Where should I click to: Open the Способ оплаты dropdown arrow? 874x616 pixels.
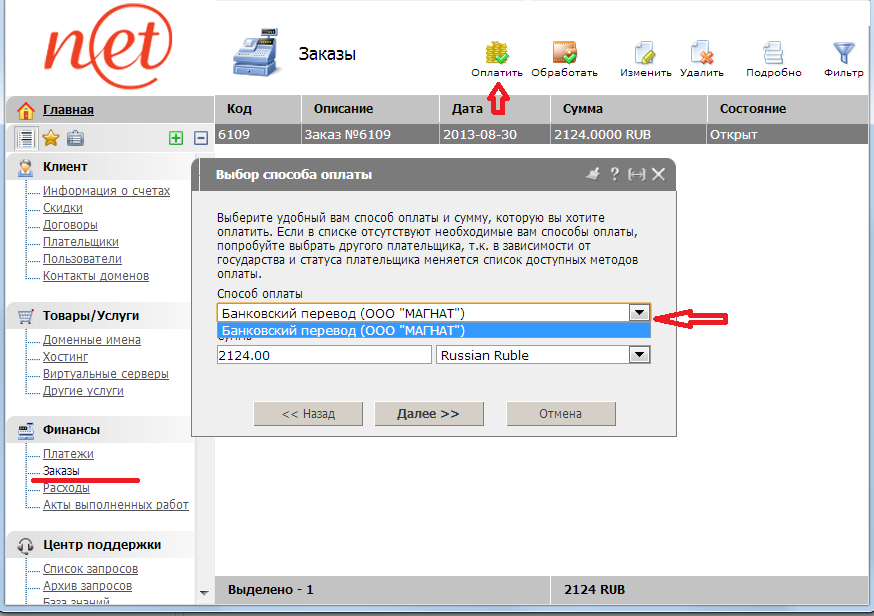[x=640, y=312]
